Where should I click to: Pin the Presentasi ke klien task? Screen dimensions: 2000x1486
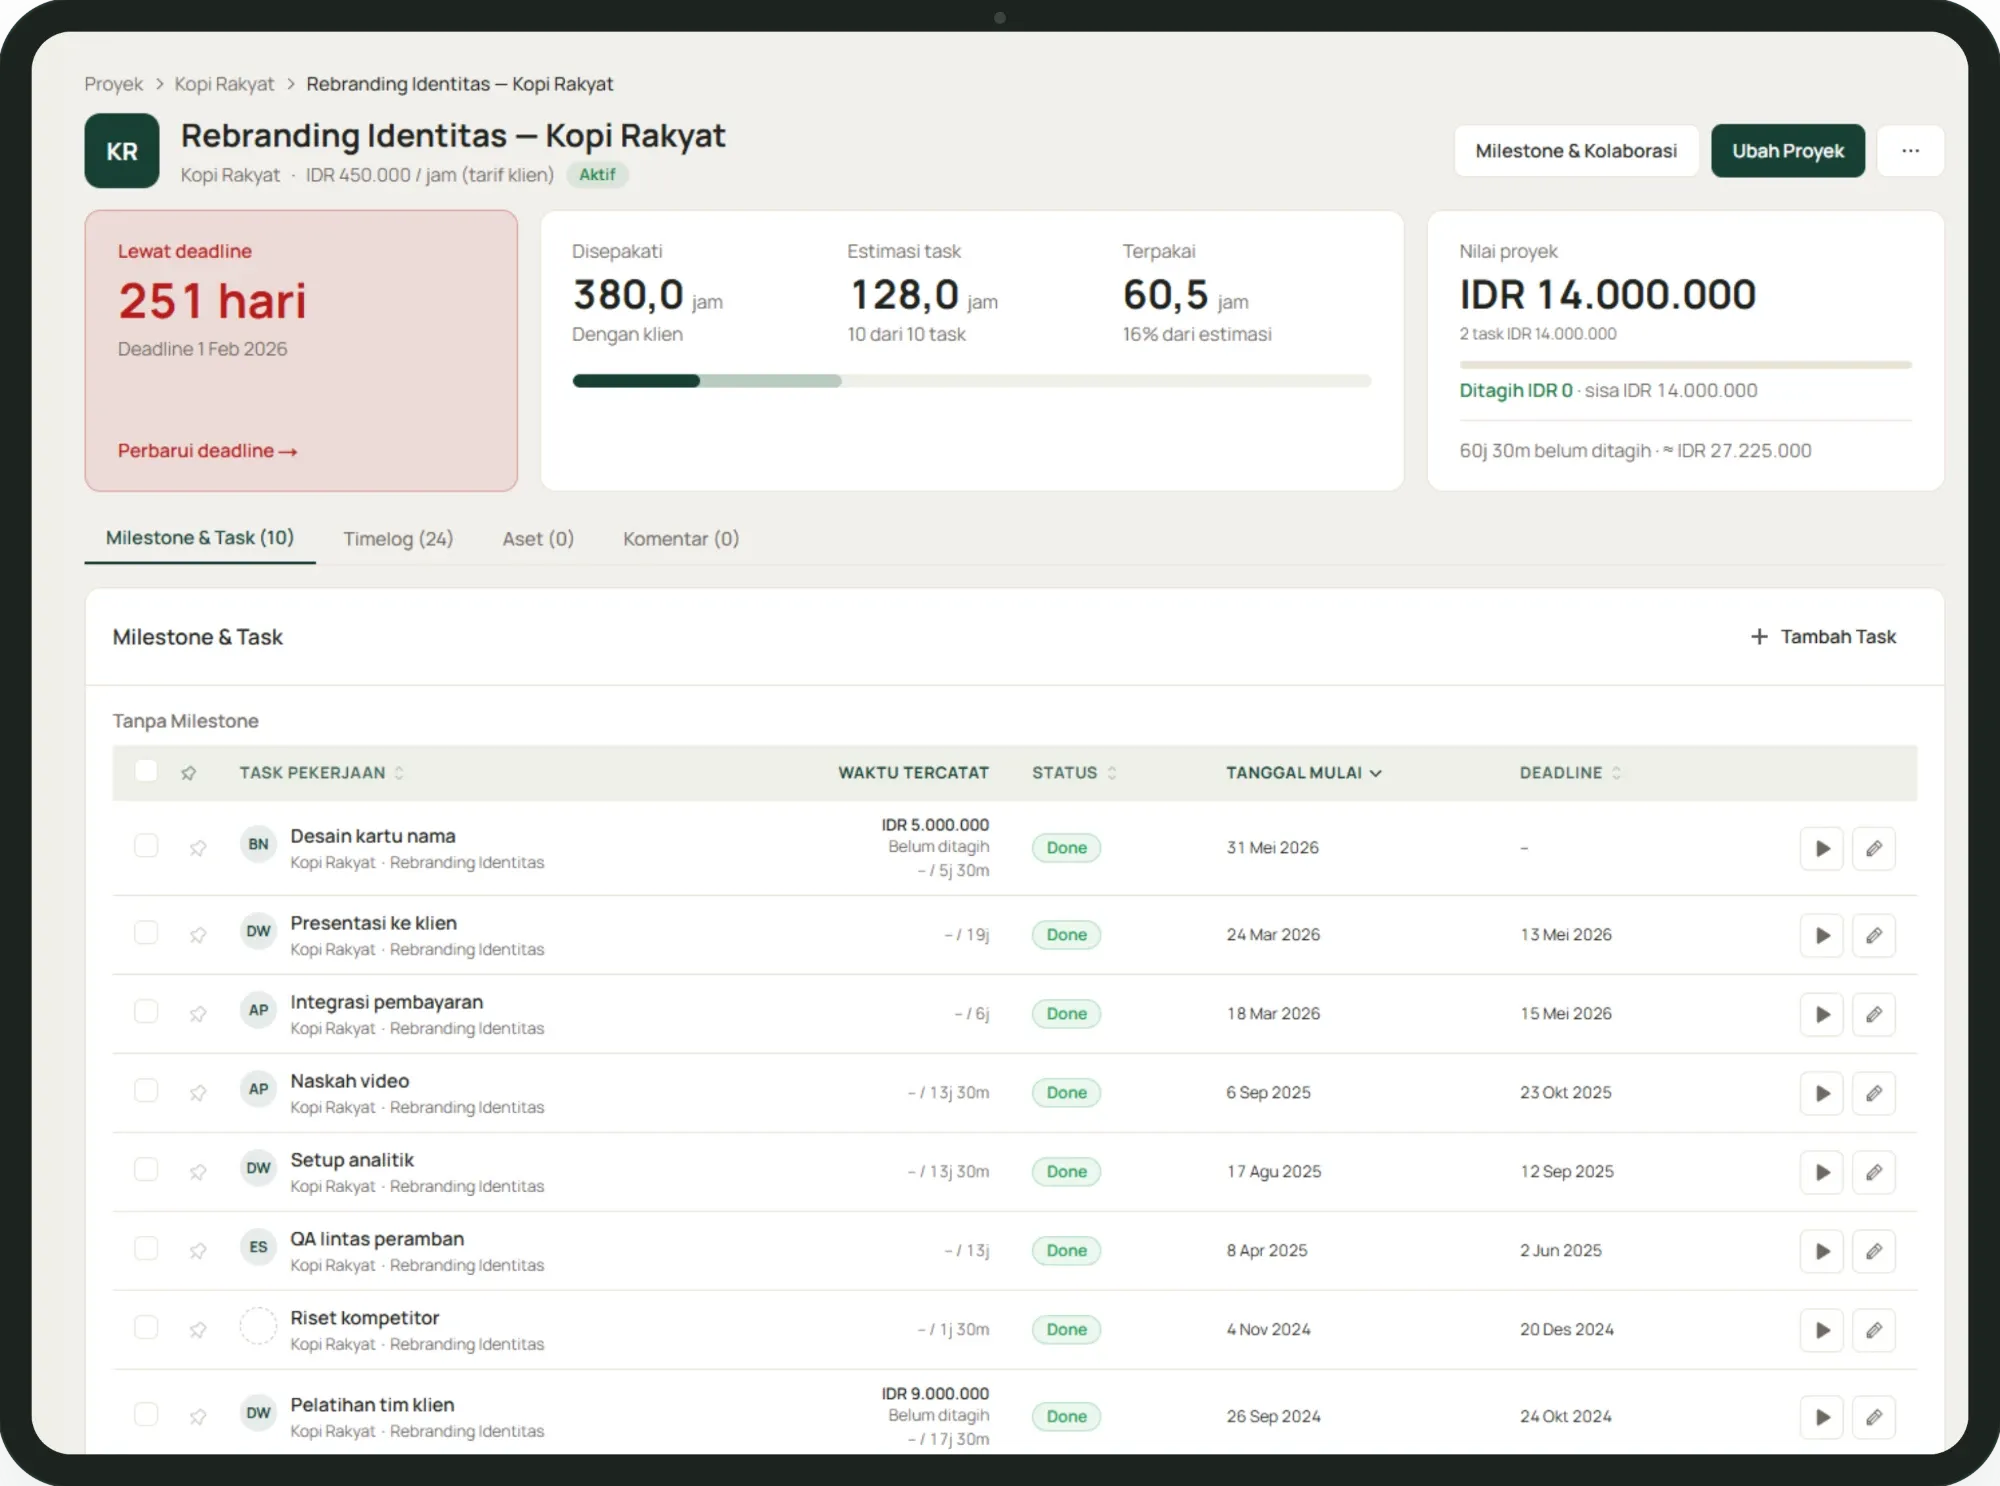click(198, 935)
